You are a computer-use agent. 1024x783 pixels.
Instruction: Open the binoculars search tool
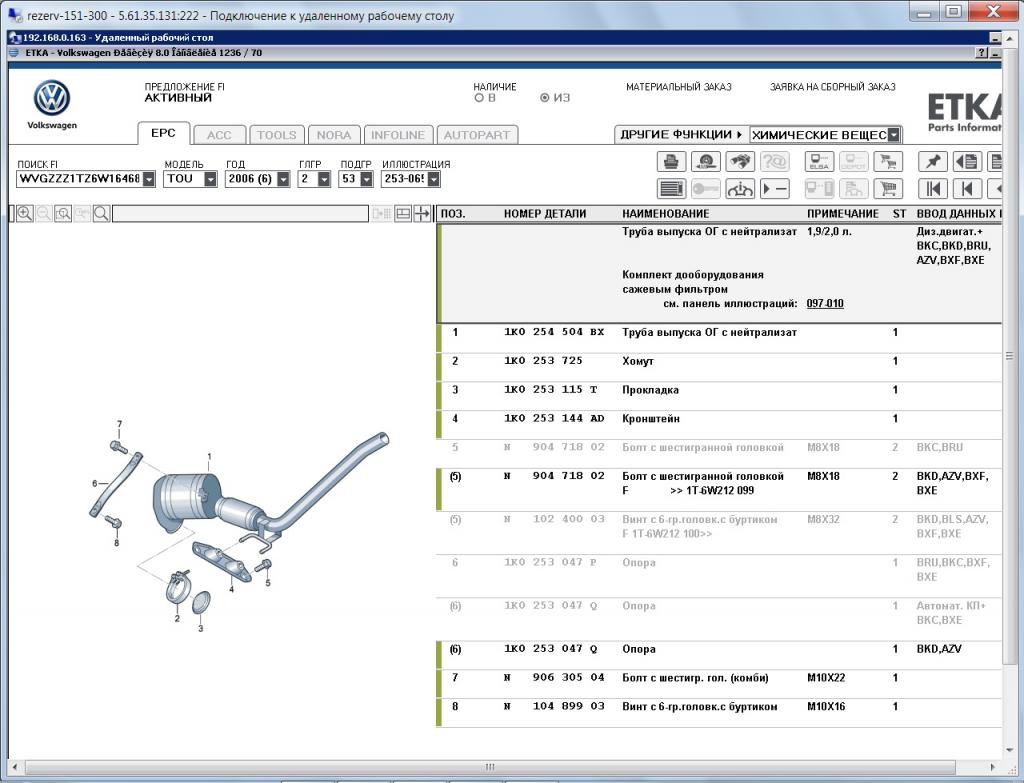(740, 161)
